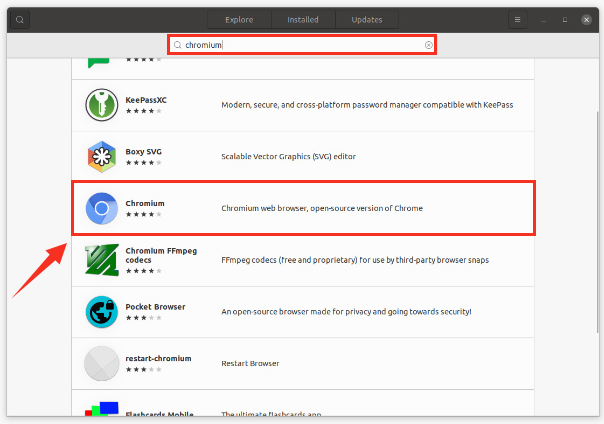Click the star rating under Chromium
The width and height of the screenshot is (604, 424).
pyautogui.click(x=144, y=214)
